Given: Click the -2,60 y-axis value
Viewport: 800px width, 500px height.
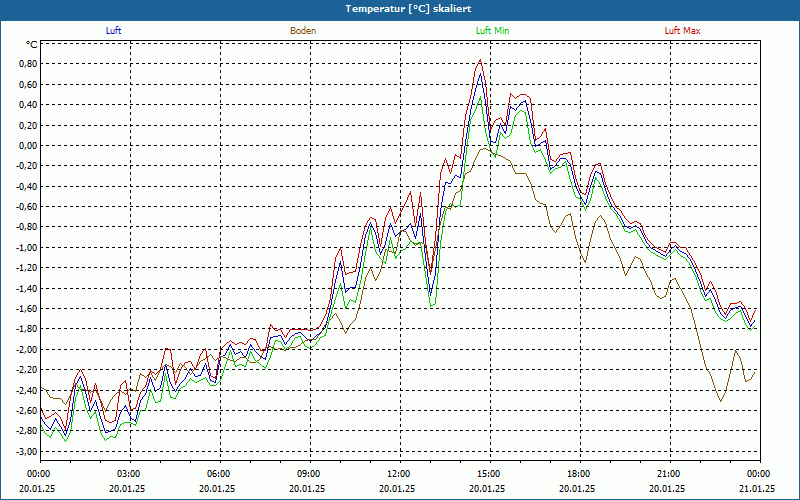Looking at the screenshot, I should pos(28,411).
